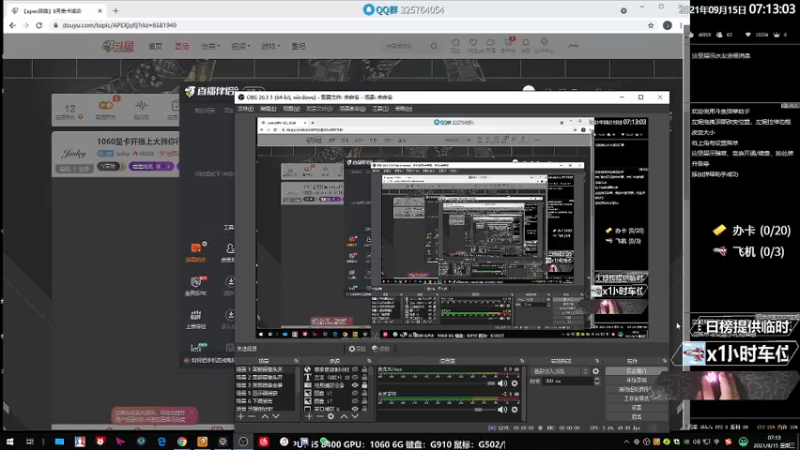Expand Douyu 分类 dropdown
Viewport: 800px width, 450px height.
point(210,46)
